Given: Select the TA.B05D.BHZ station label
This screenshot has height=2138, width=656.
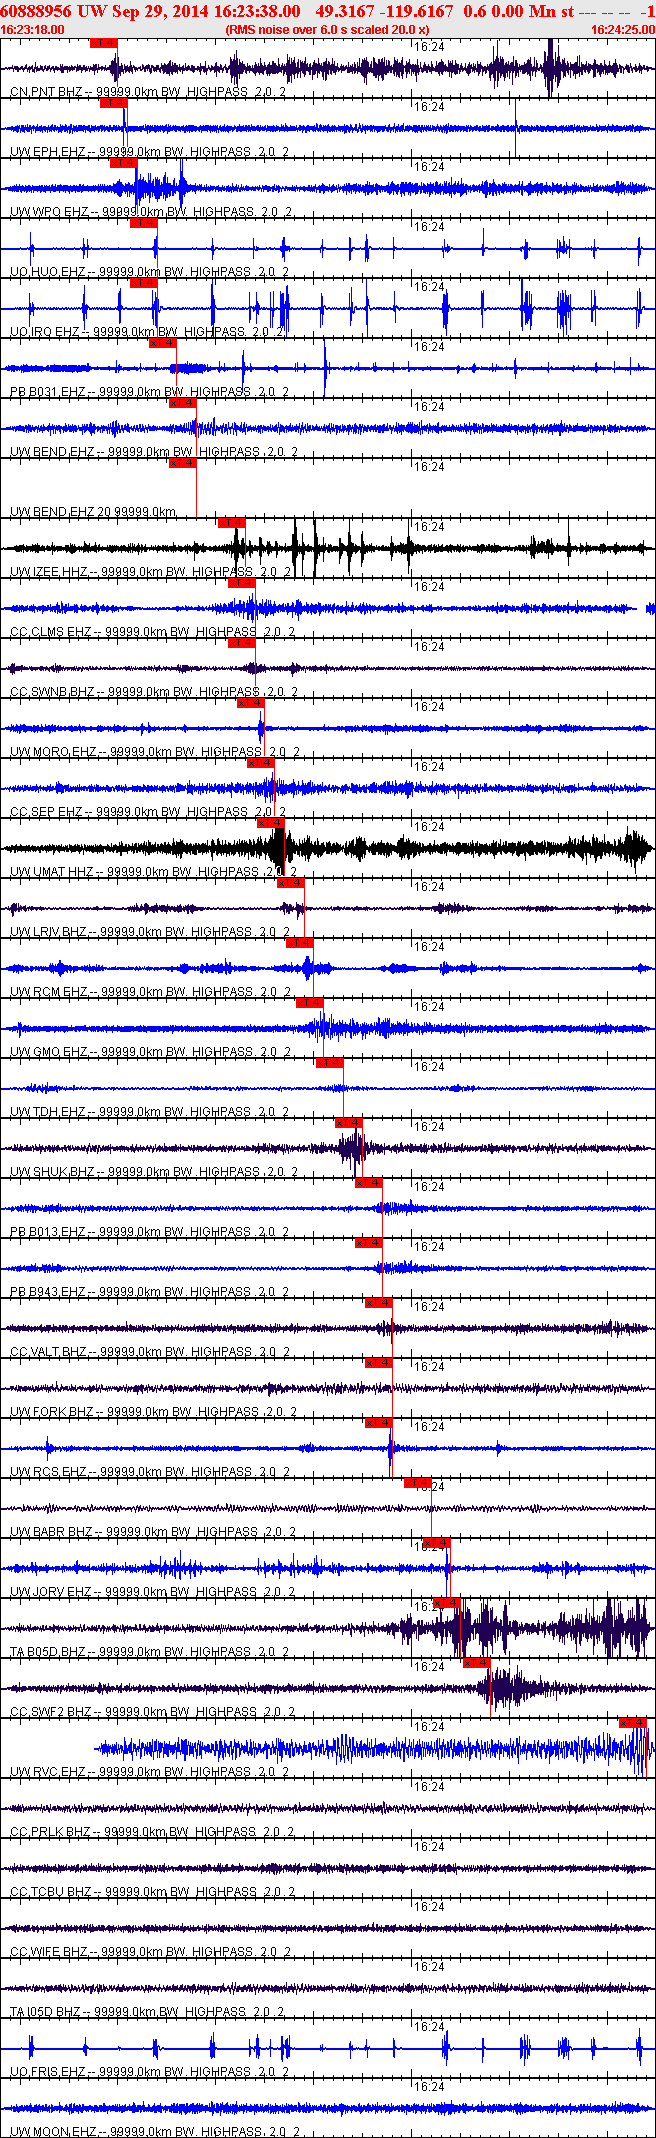Looking at the screenshot, I should click(x=149, y=1652).
